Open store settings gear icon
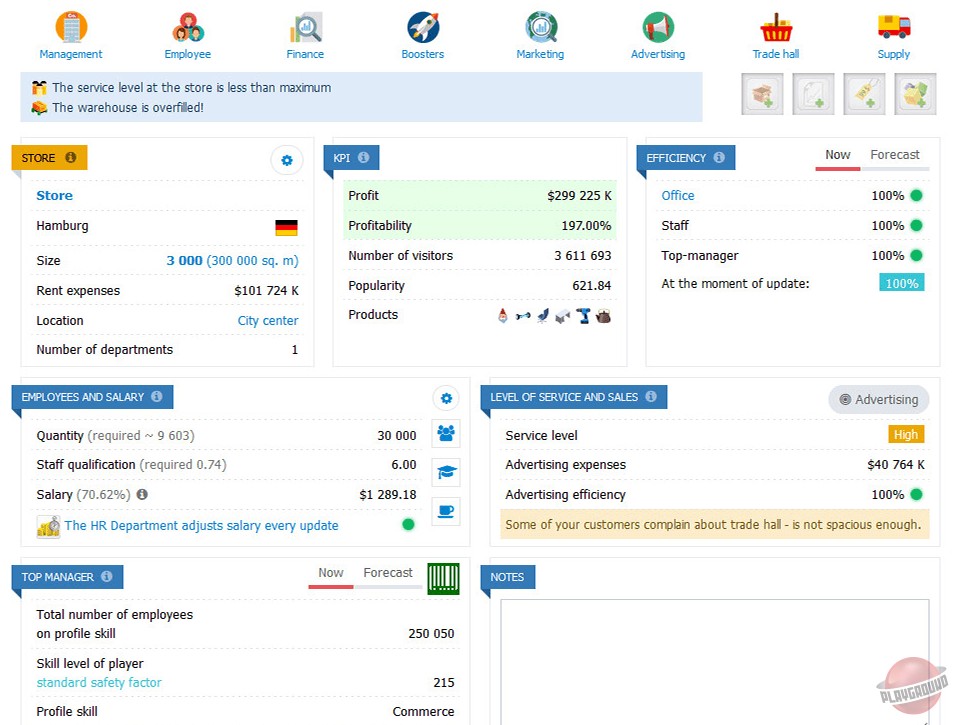The height and width of the screenshot is (725, 961). [287, 160]
